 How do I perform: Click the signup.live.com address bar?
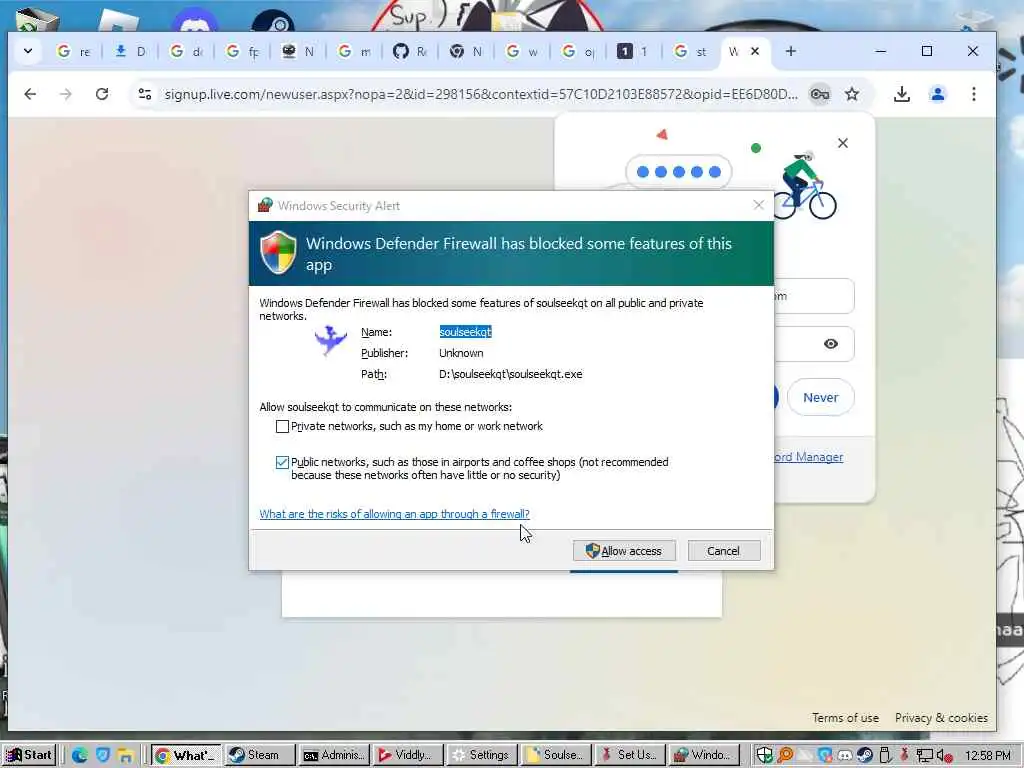481,94
